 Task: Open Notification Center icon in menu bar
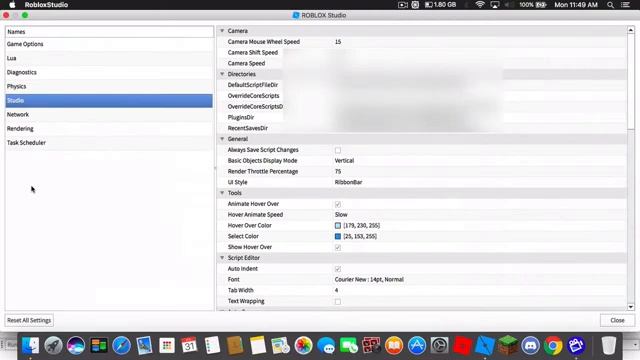[626, 5]
